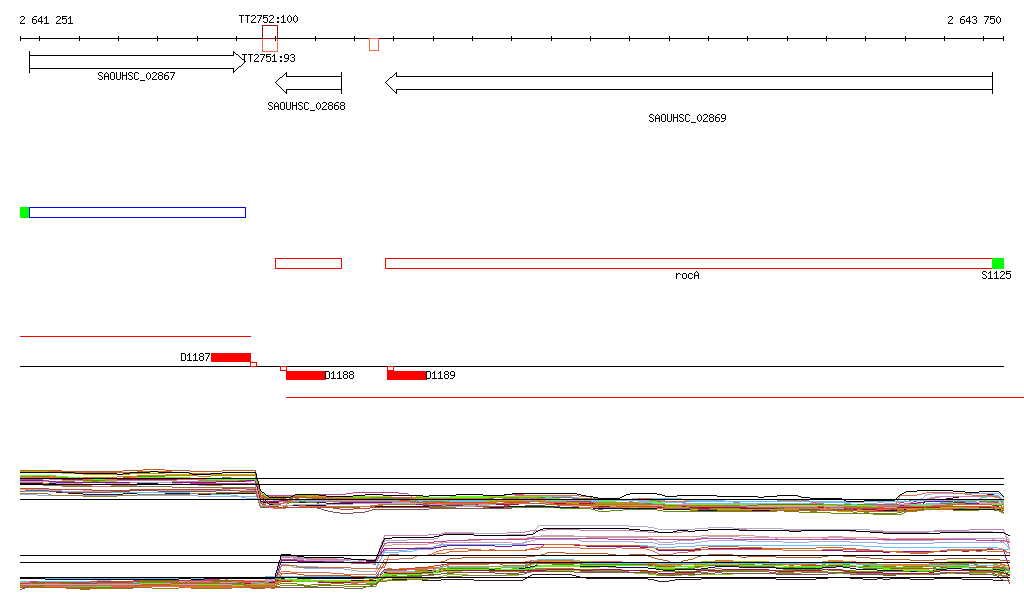Click the S1125 label
This screenshot has width=1024, height=611.
pyautogui.click(x=996, y=275)
